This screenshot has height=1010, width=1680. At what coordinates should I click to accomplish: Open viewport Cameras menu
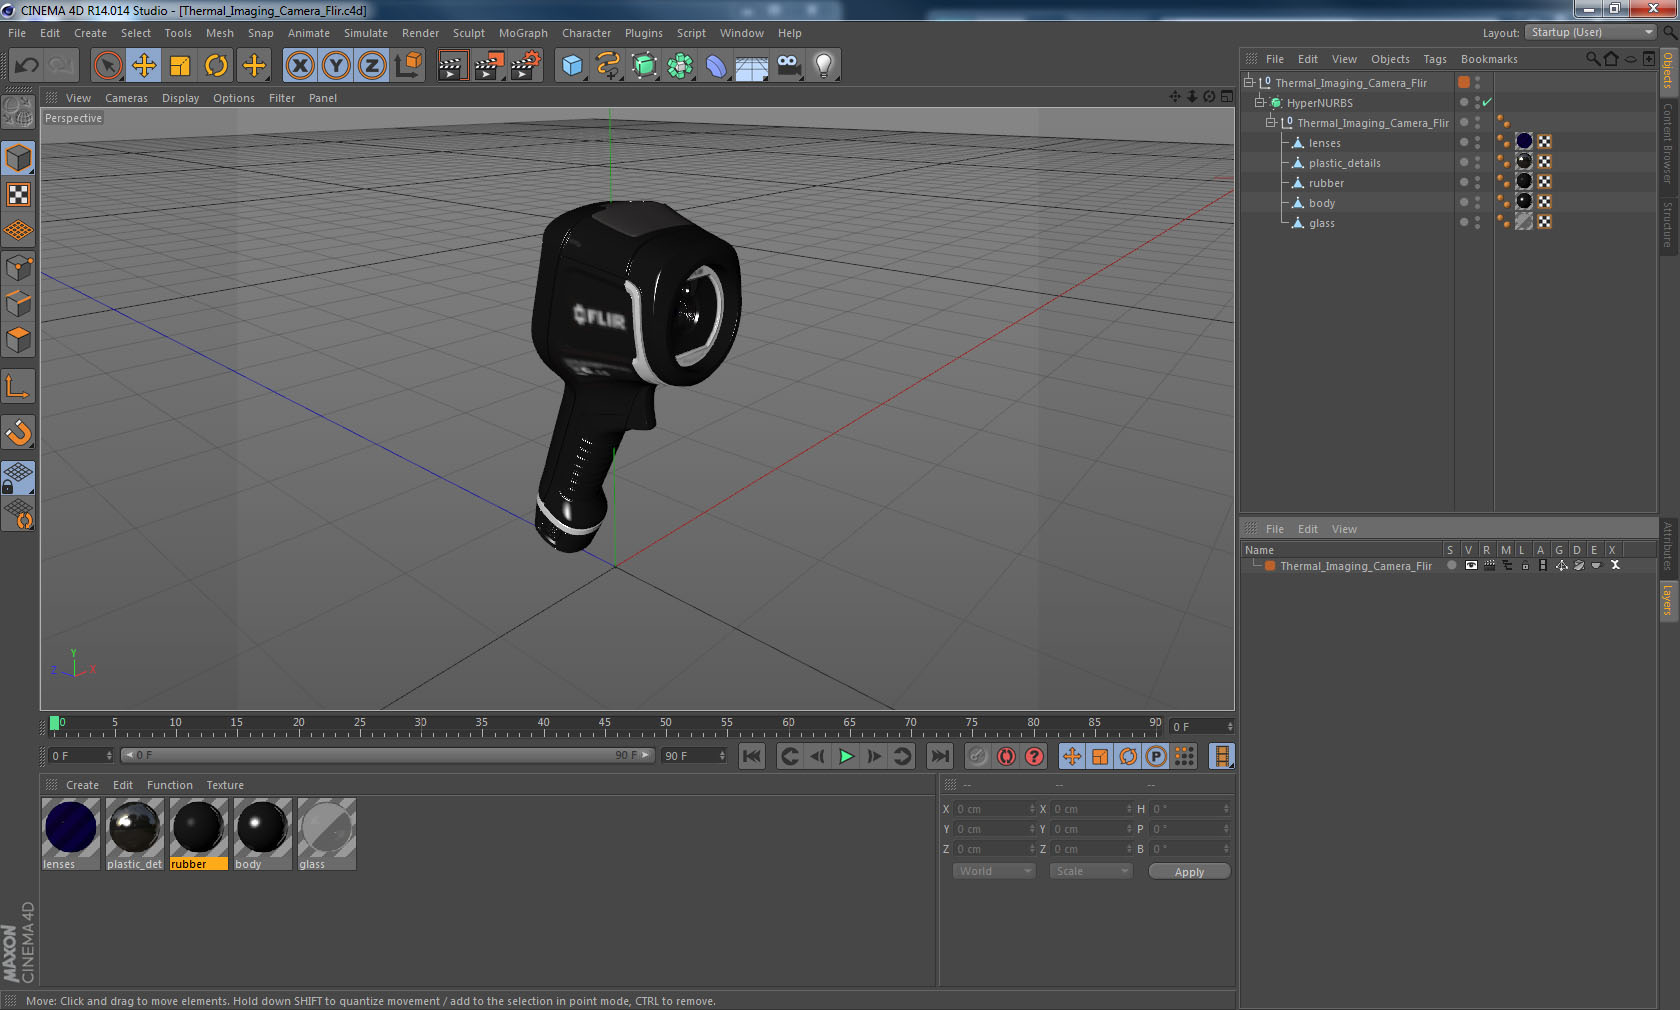[x=126, y=98]
